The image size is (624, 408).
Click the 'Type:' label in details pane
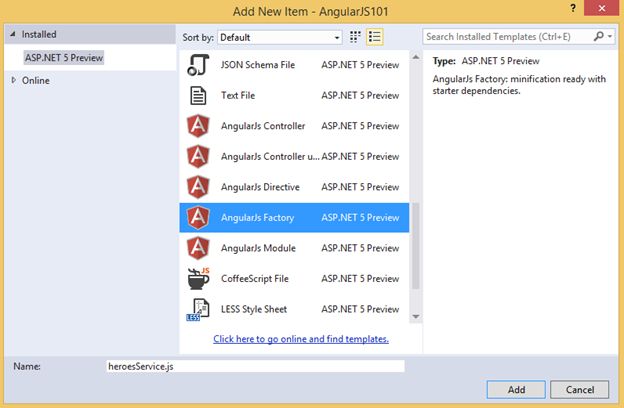coord(444,61)
